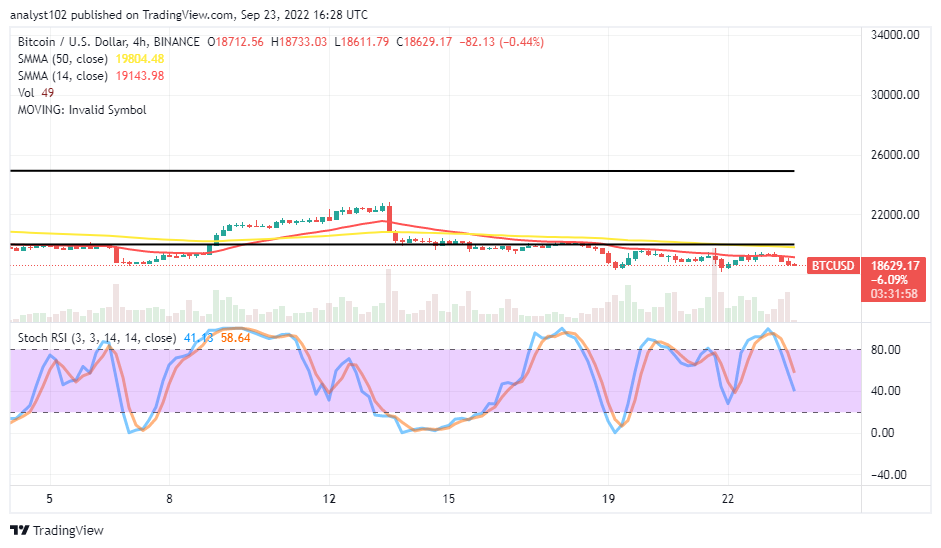Click the SMMA (14, close) indicator label

[x=63, y=76]
